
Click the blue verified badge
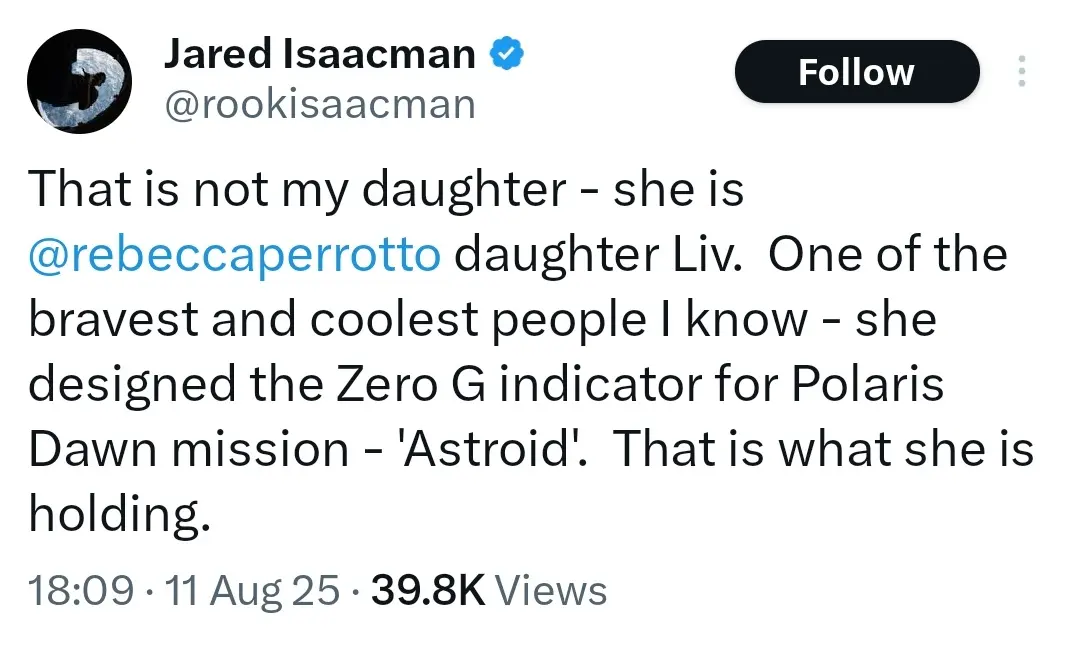point(505,55)
